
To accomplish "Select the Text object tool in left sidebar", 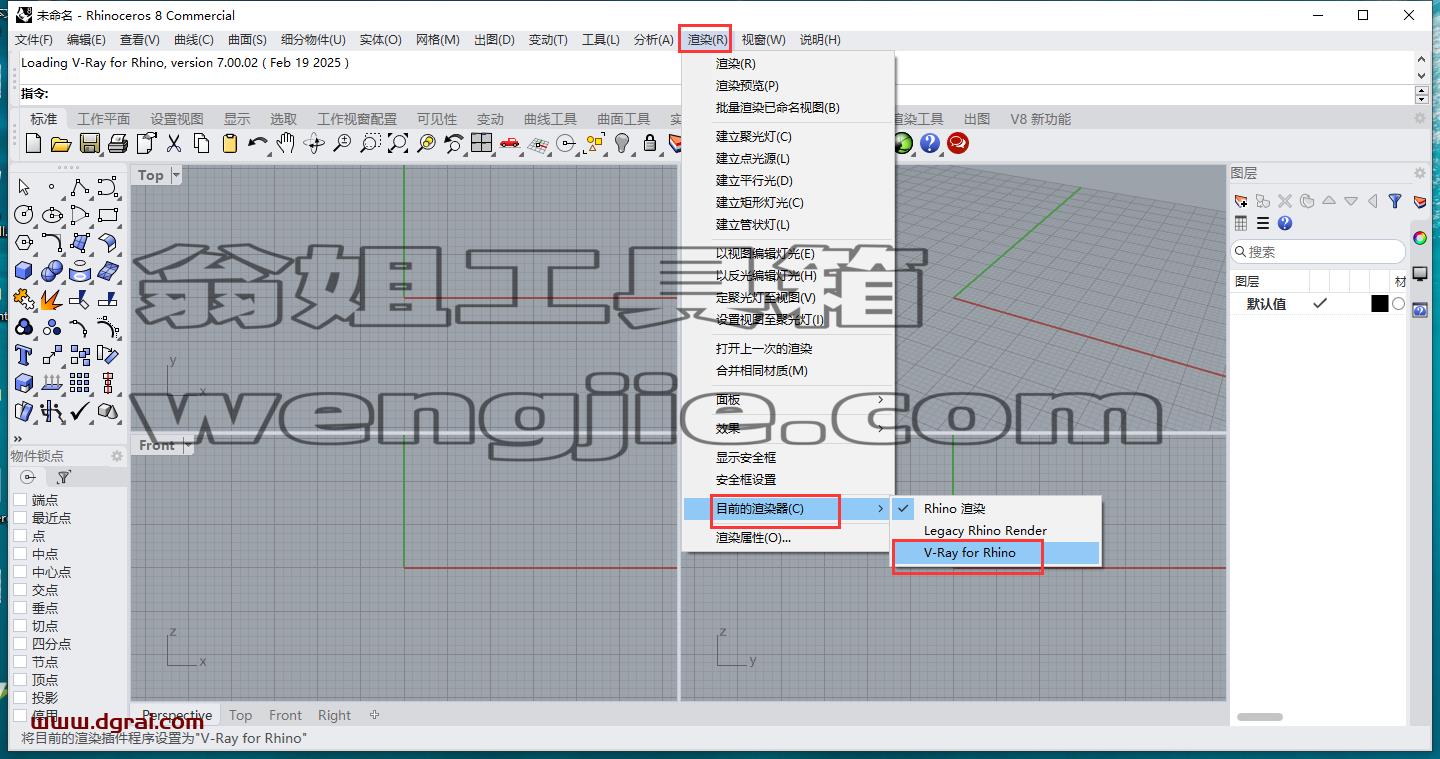I will (x=24, y=354).
